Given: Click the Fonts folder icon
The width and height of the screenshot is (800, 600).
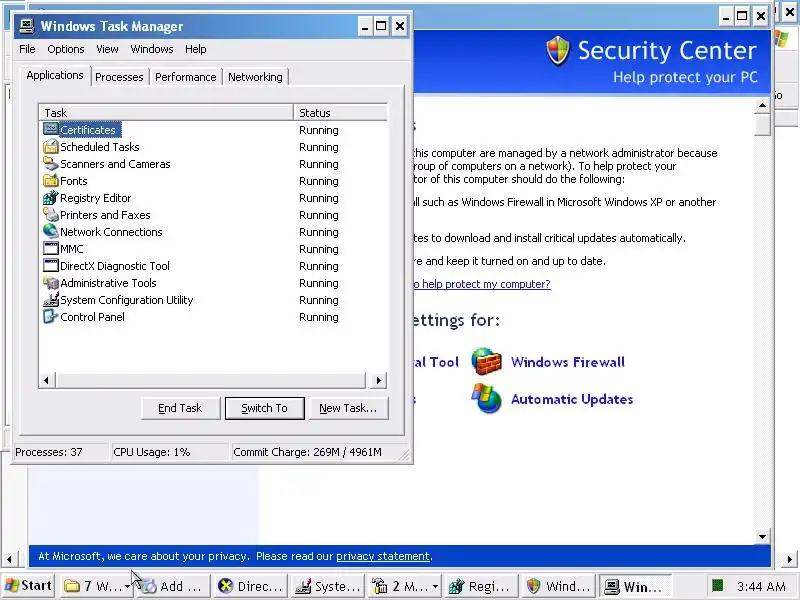Looking at the screenshot, I should tap(51, 180).
